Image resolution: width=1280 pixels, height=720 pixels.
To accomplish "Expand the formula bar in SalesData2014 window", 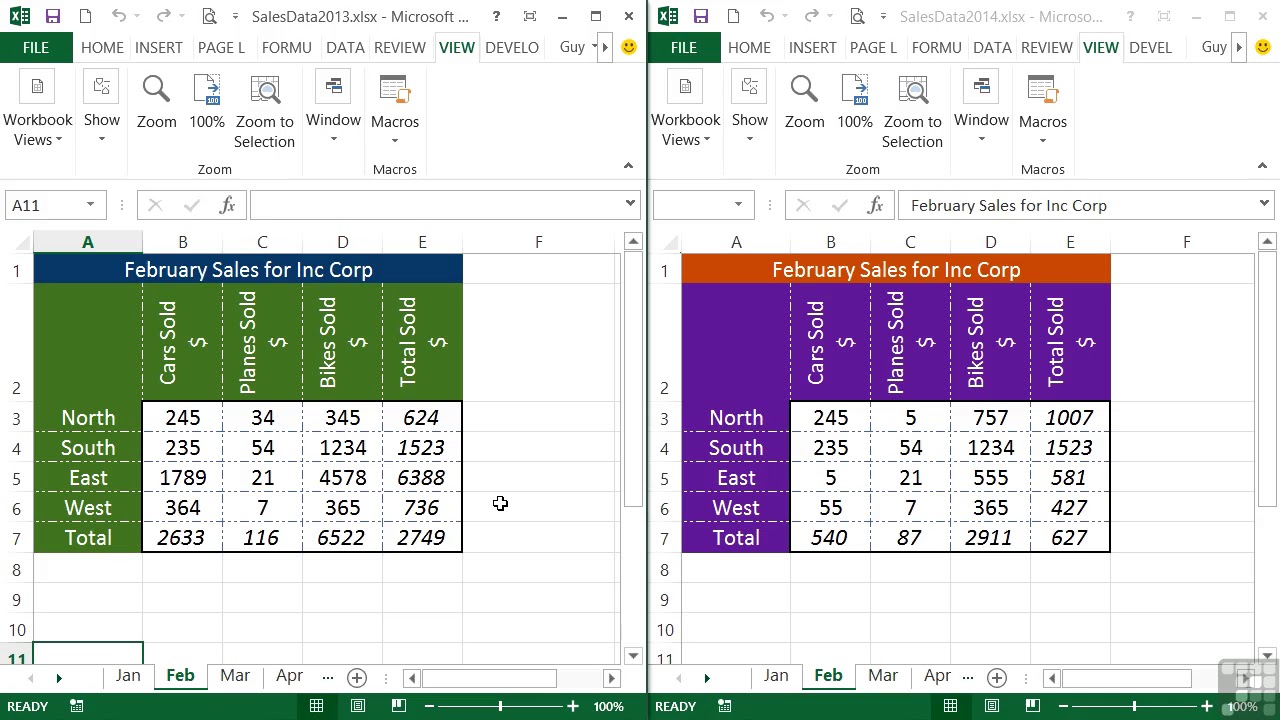I will [1264, 204].
